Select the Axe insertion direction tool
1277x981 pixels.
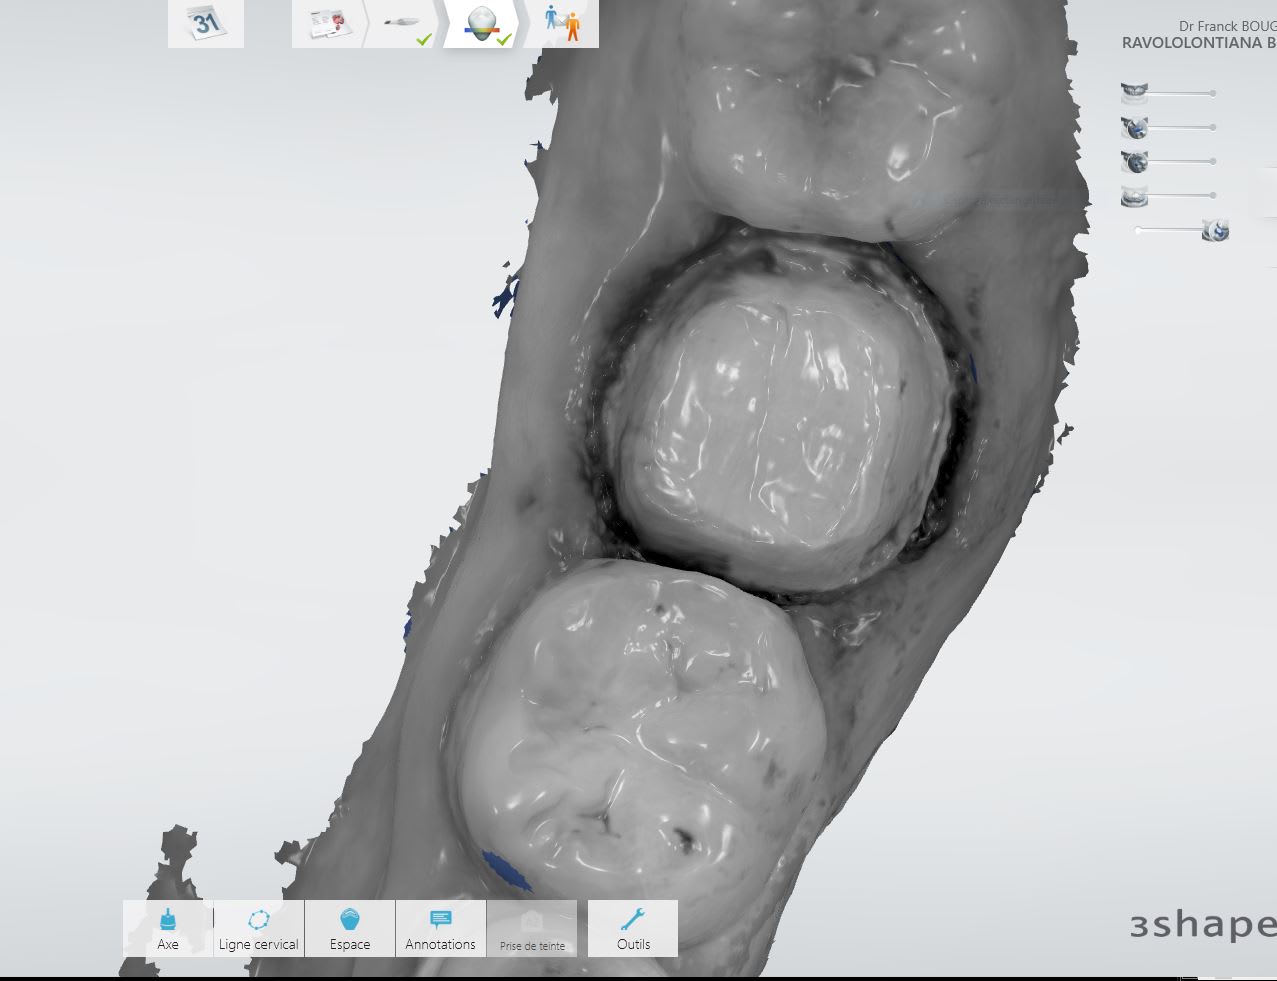tap(168, 928)
